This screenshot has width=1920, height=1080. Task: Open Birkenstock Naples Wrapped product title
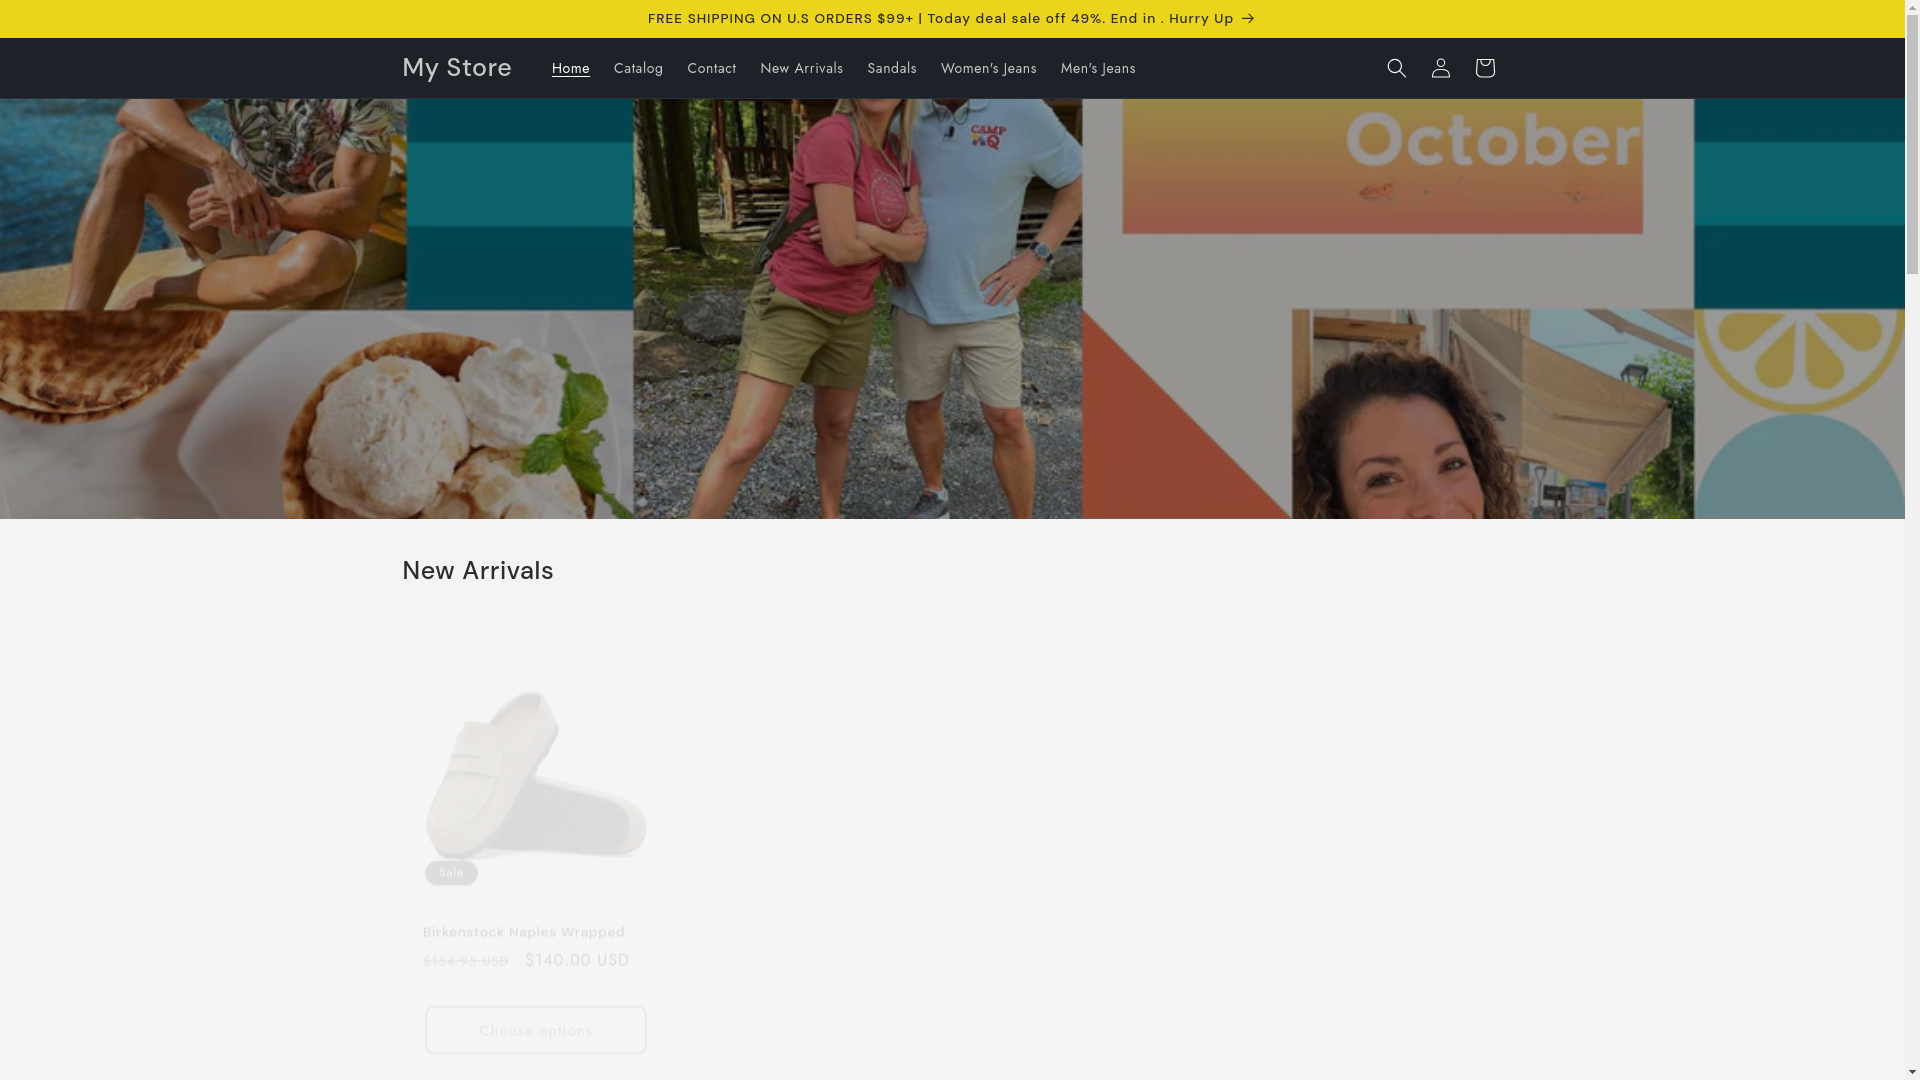[x=523, y=932]
